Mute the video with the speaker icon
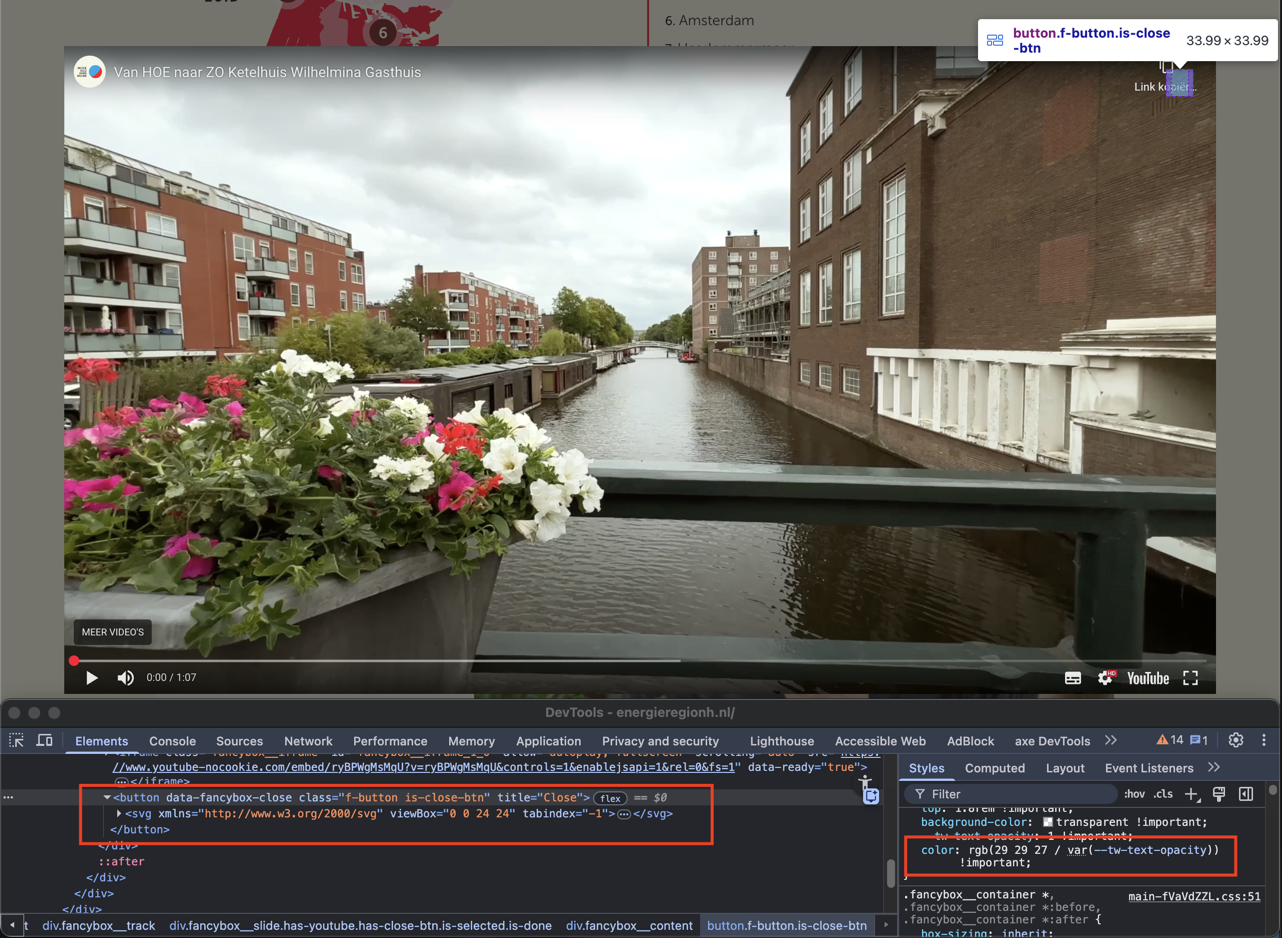The width and height of the screenshot is (1282, 938). [x=126, y=678]
